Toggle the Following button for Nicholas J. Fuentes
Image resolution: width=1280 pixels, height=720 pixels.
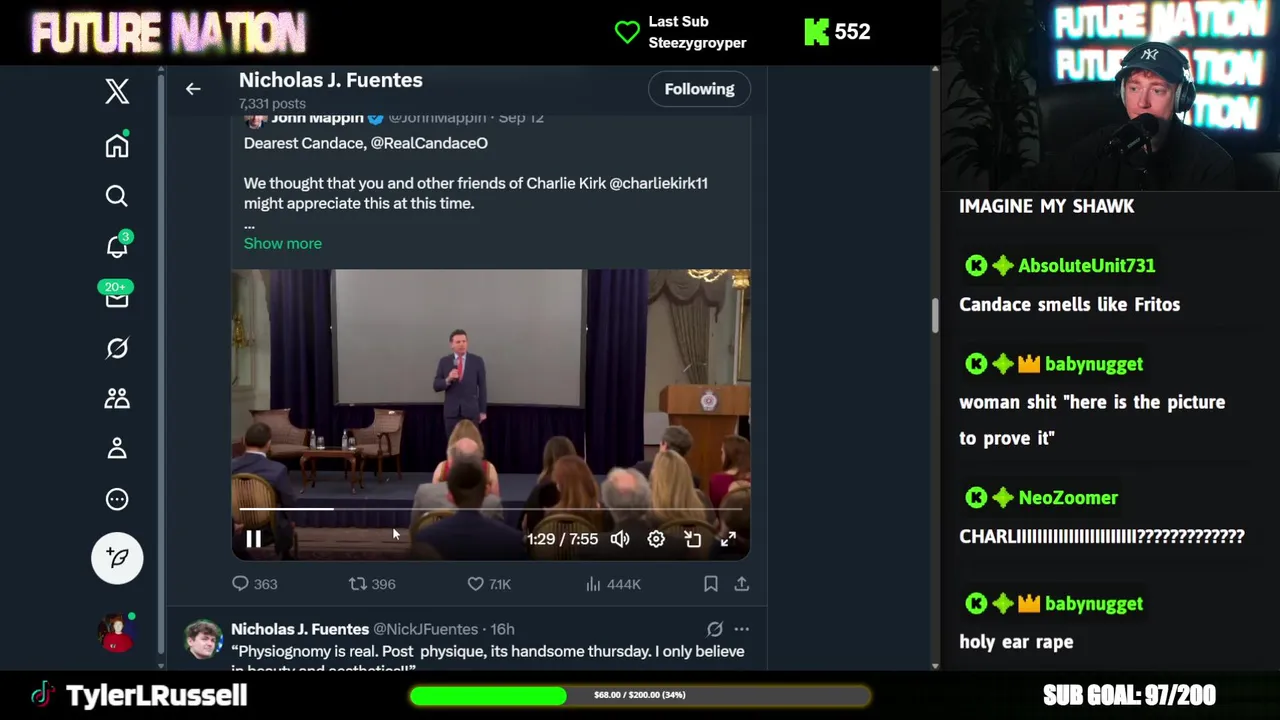pos(699,89)
